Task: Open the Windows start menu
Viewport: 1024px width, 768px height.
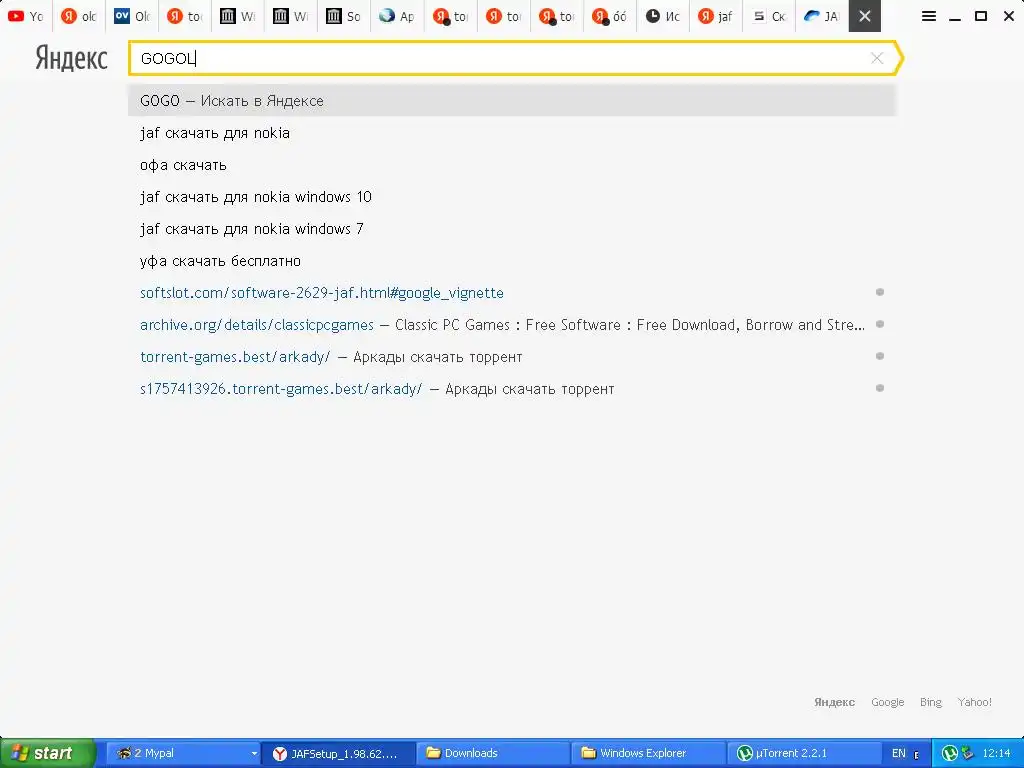Action: (47, 753)
